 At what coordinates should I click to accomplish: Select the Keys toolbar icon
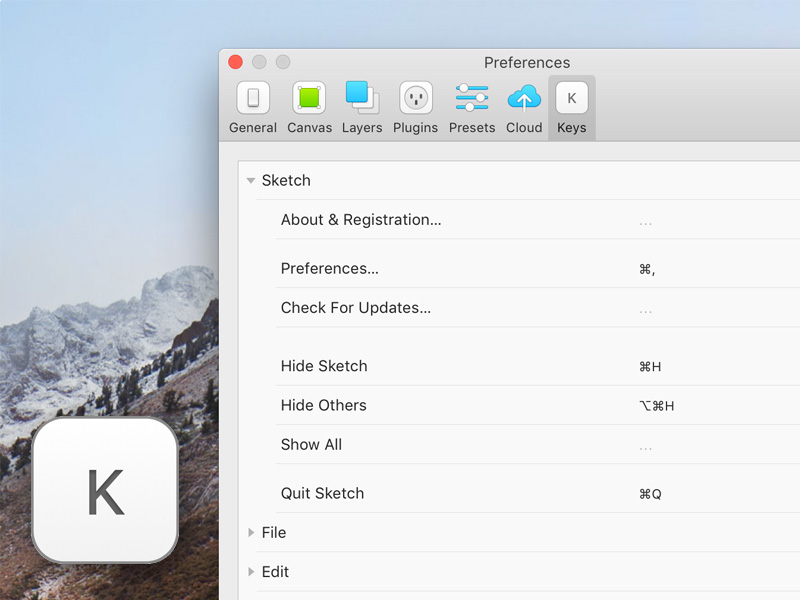pos(571,97)
